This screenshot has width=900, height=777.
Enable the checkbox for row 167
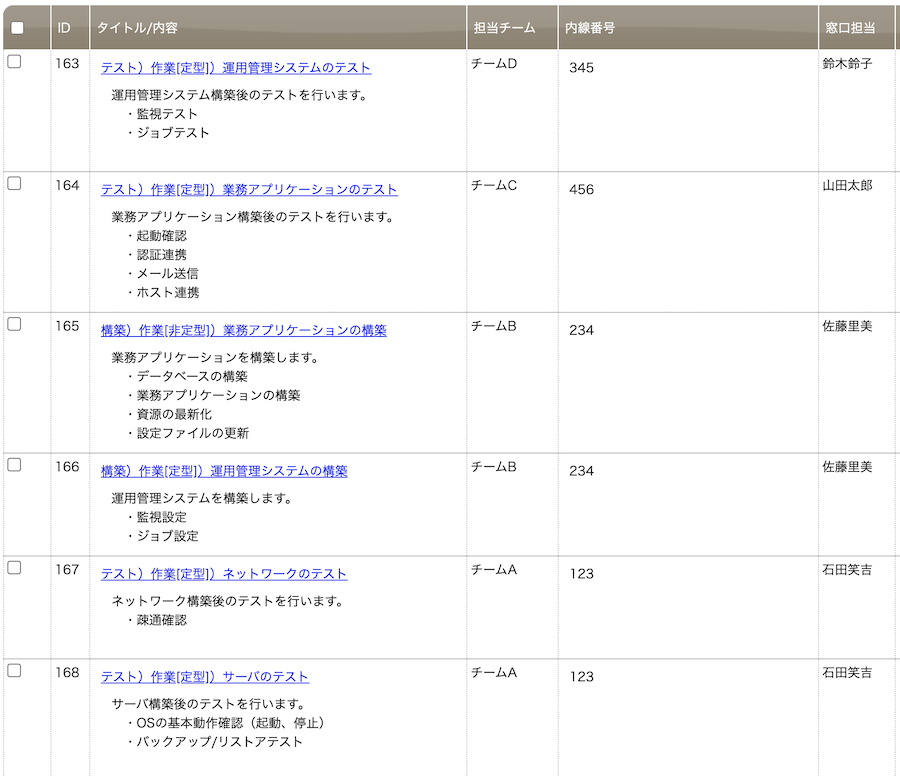point(14,567)
